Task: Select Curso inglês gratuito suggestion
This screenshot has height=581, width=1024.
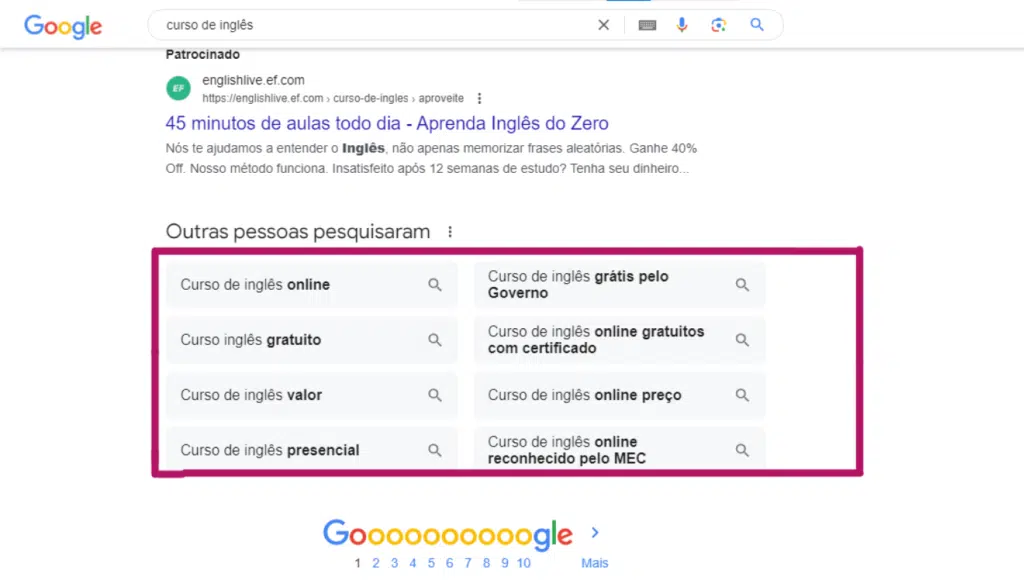Action: 312,340
